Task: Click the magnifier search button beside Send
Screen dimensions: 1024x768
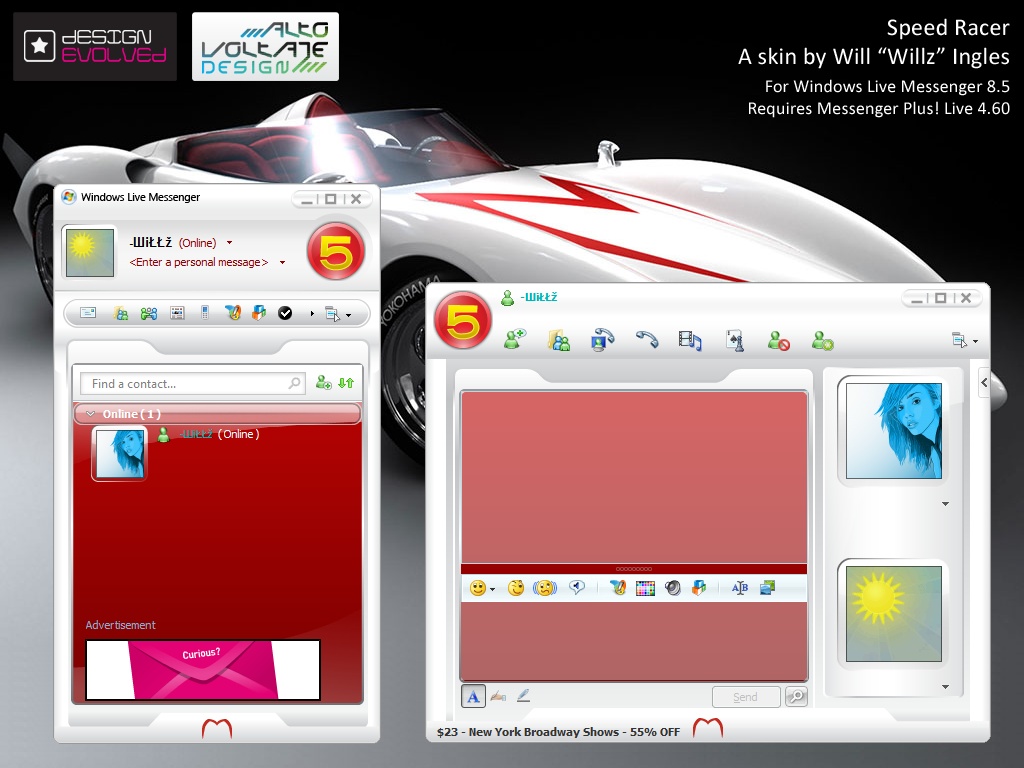Action: (x=796, y=697)
